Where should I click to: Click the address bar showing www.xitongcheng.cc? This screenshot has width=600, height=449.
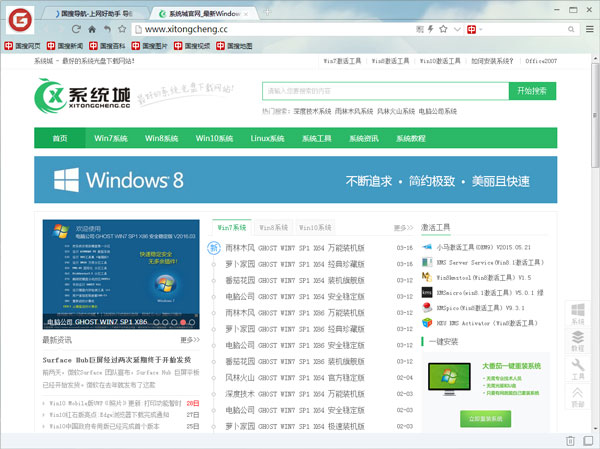272,29
